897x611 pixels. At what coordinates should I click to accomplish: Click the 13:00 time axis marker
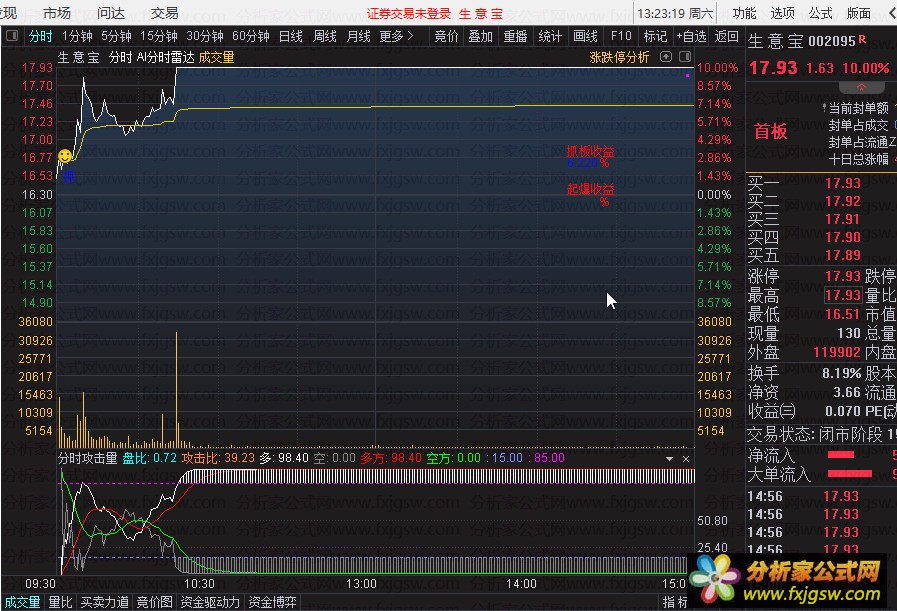pos(362,584)
